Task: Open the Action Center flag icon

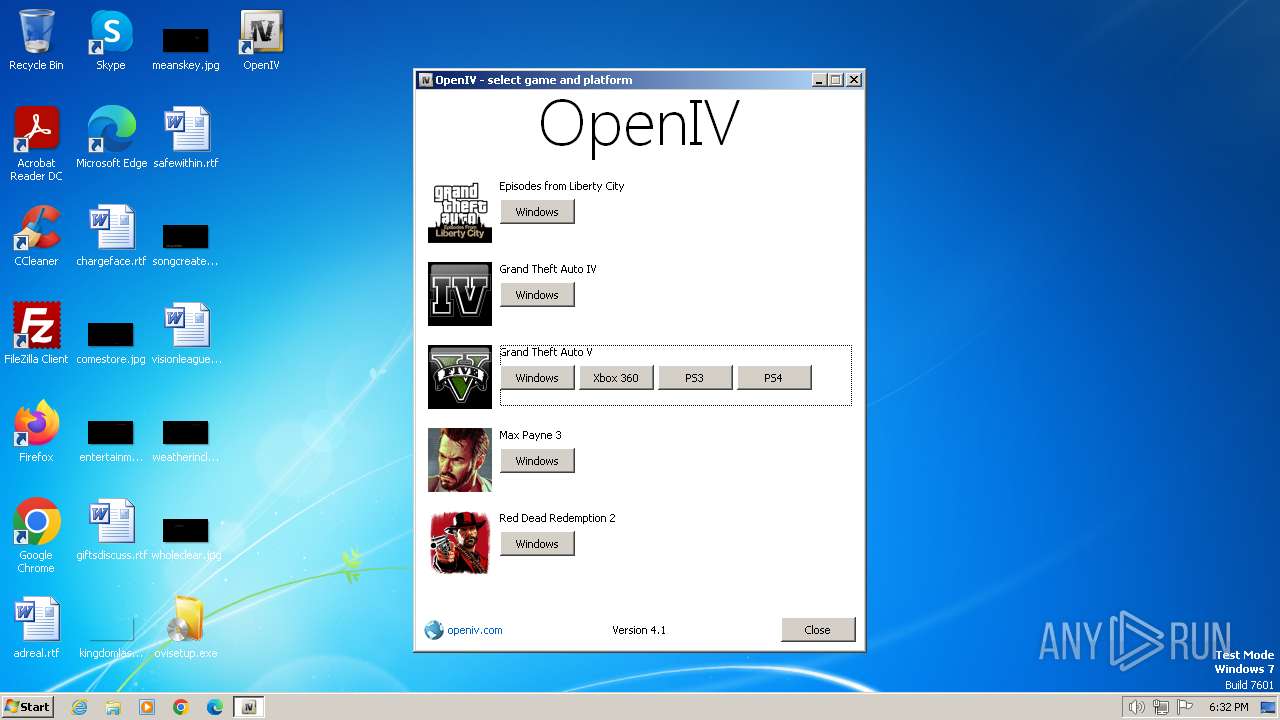Action: coord(1184,707)
